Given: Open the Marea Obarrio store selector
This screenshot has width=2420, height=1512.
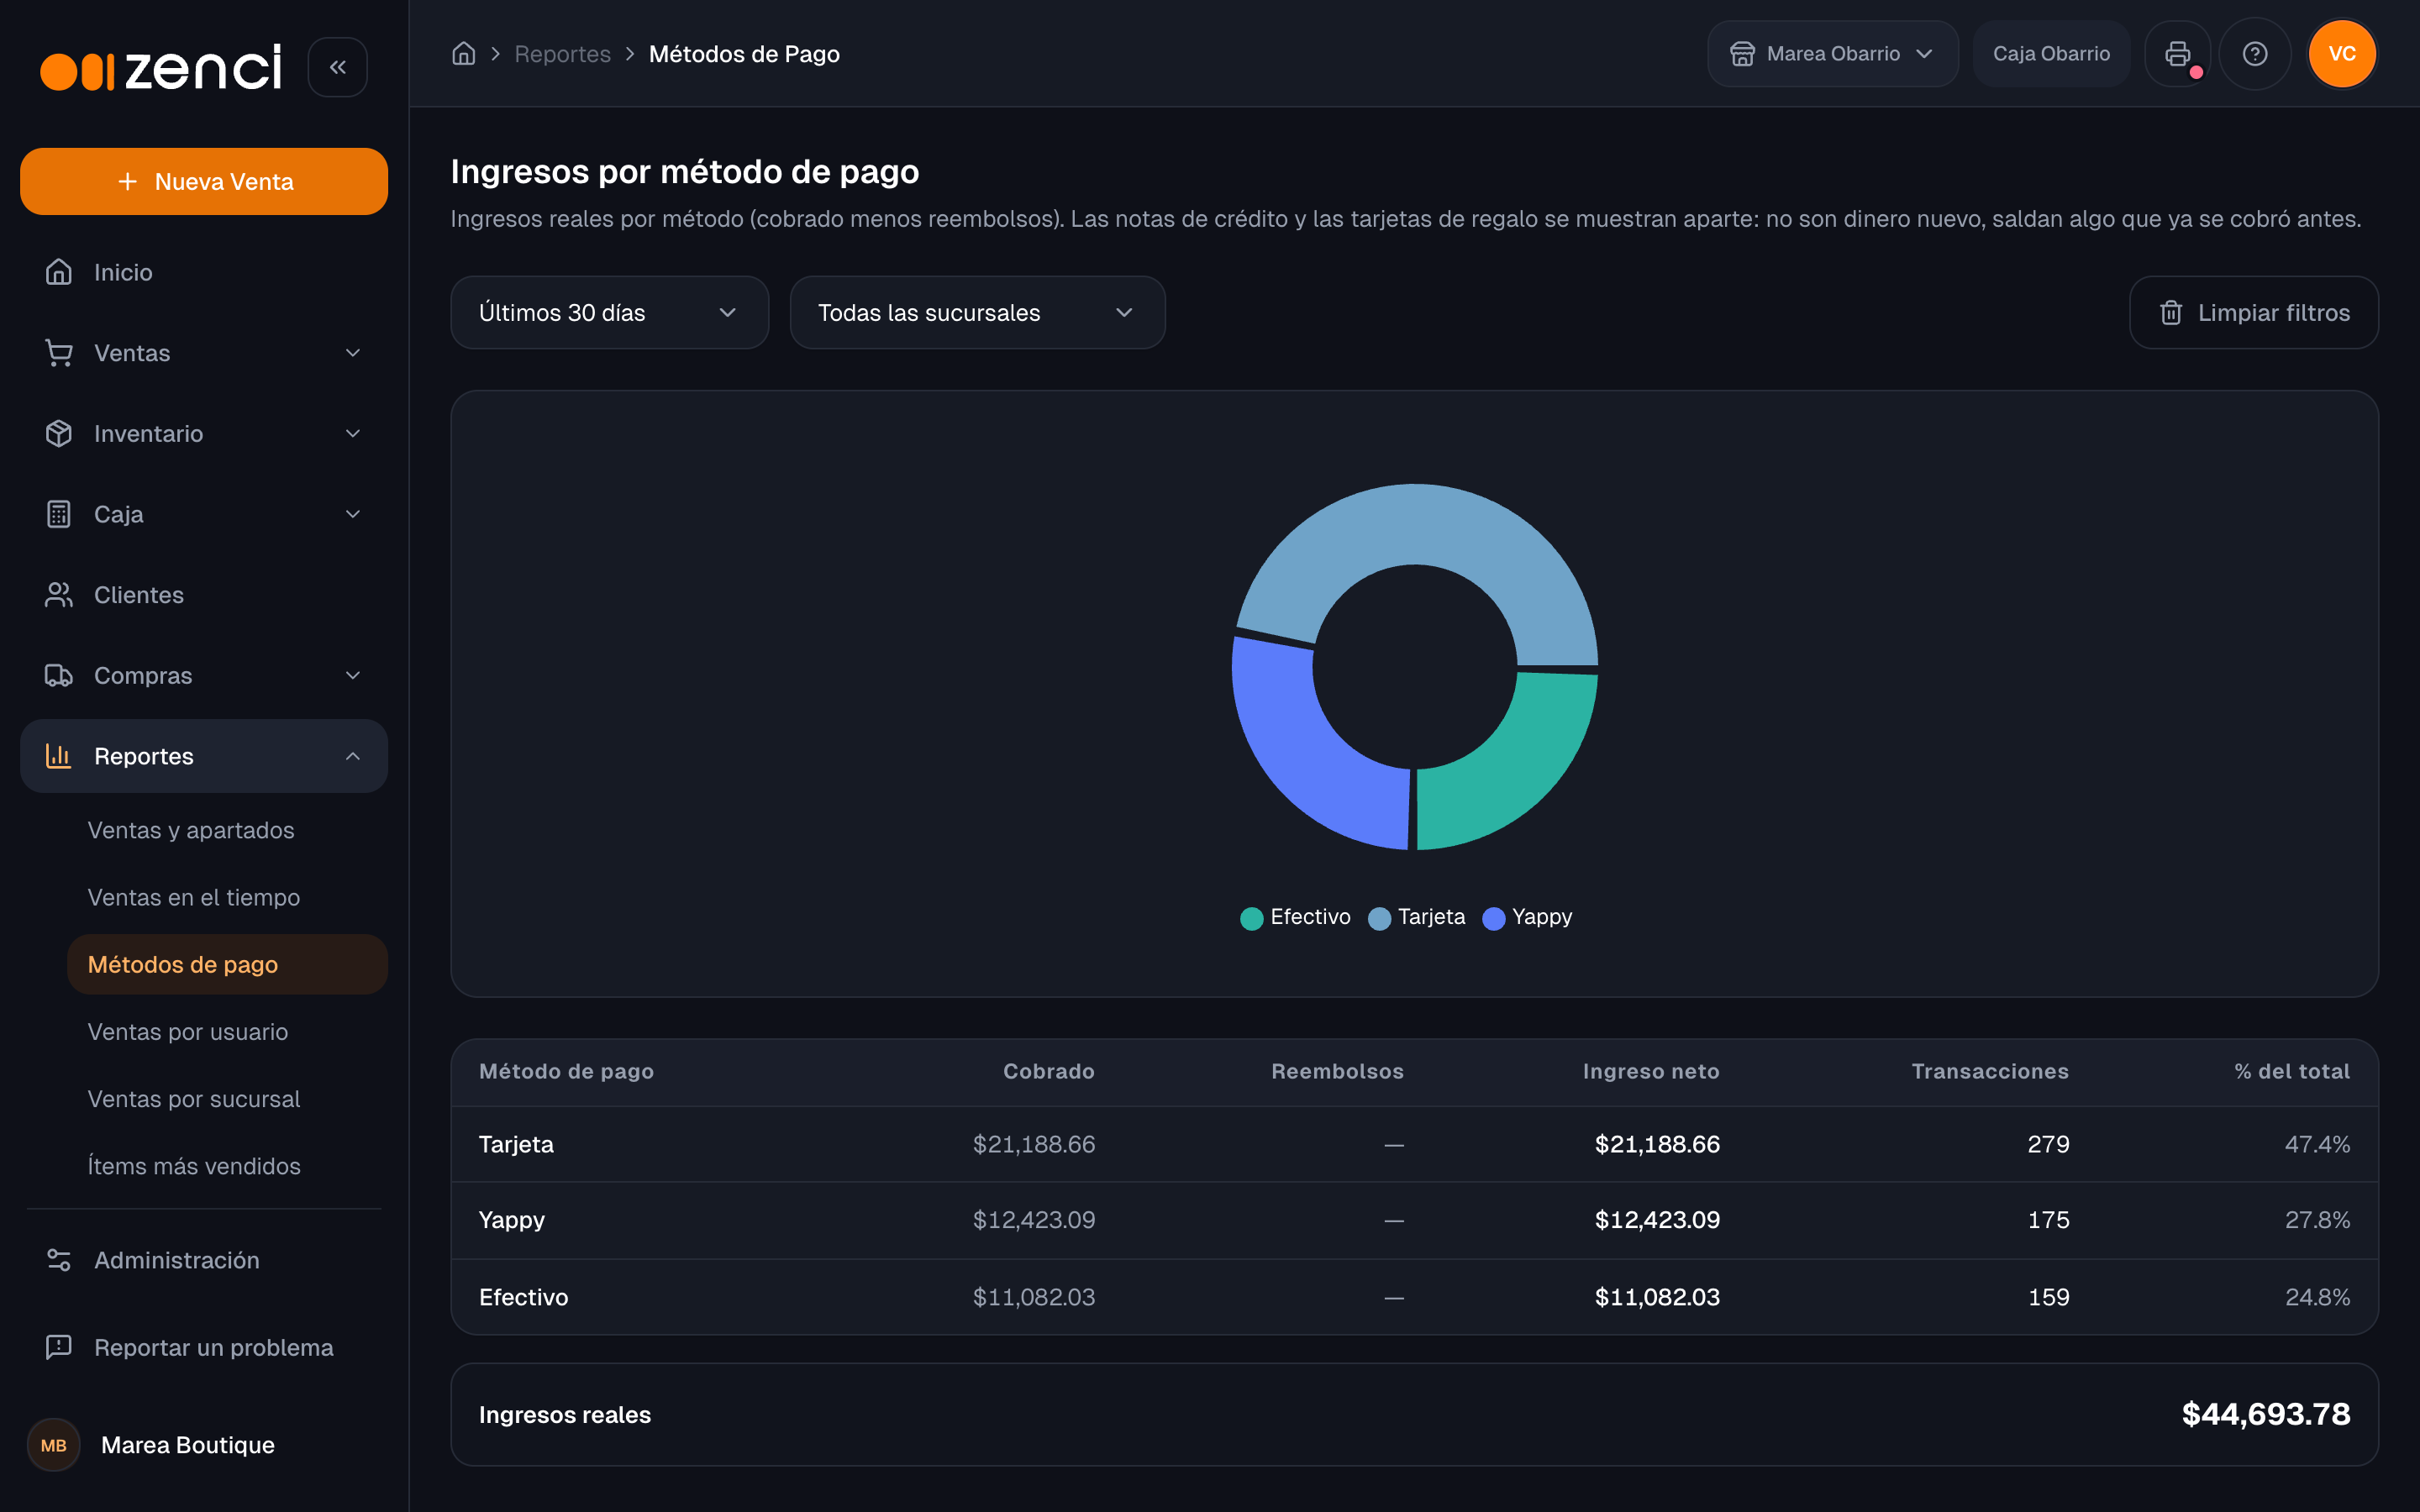Looking at the screenshot, I should [1832, 54].
